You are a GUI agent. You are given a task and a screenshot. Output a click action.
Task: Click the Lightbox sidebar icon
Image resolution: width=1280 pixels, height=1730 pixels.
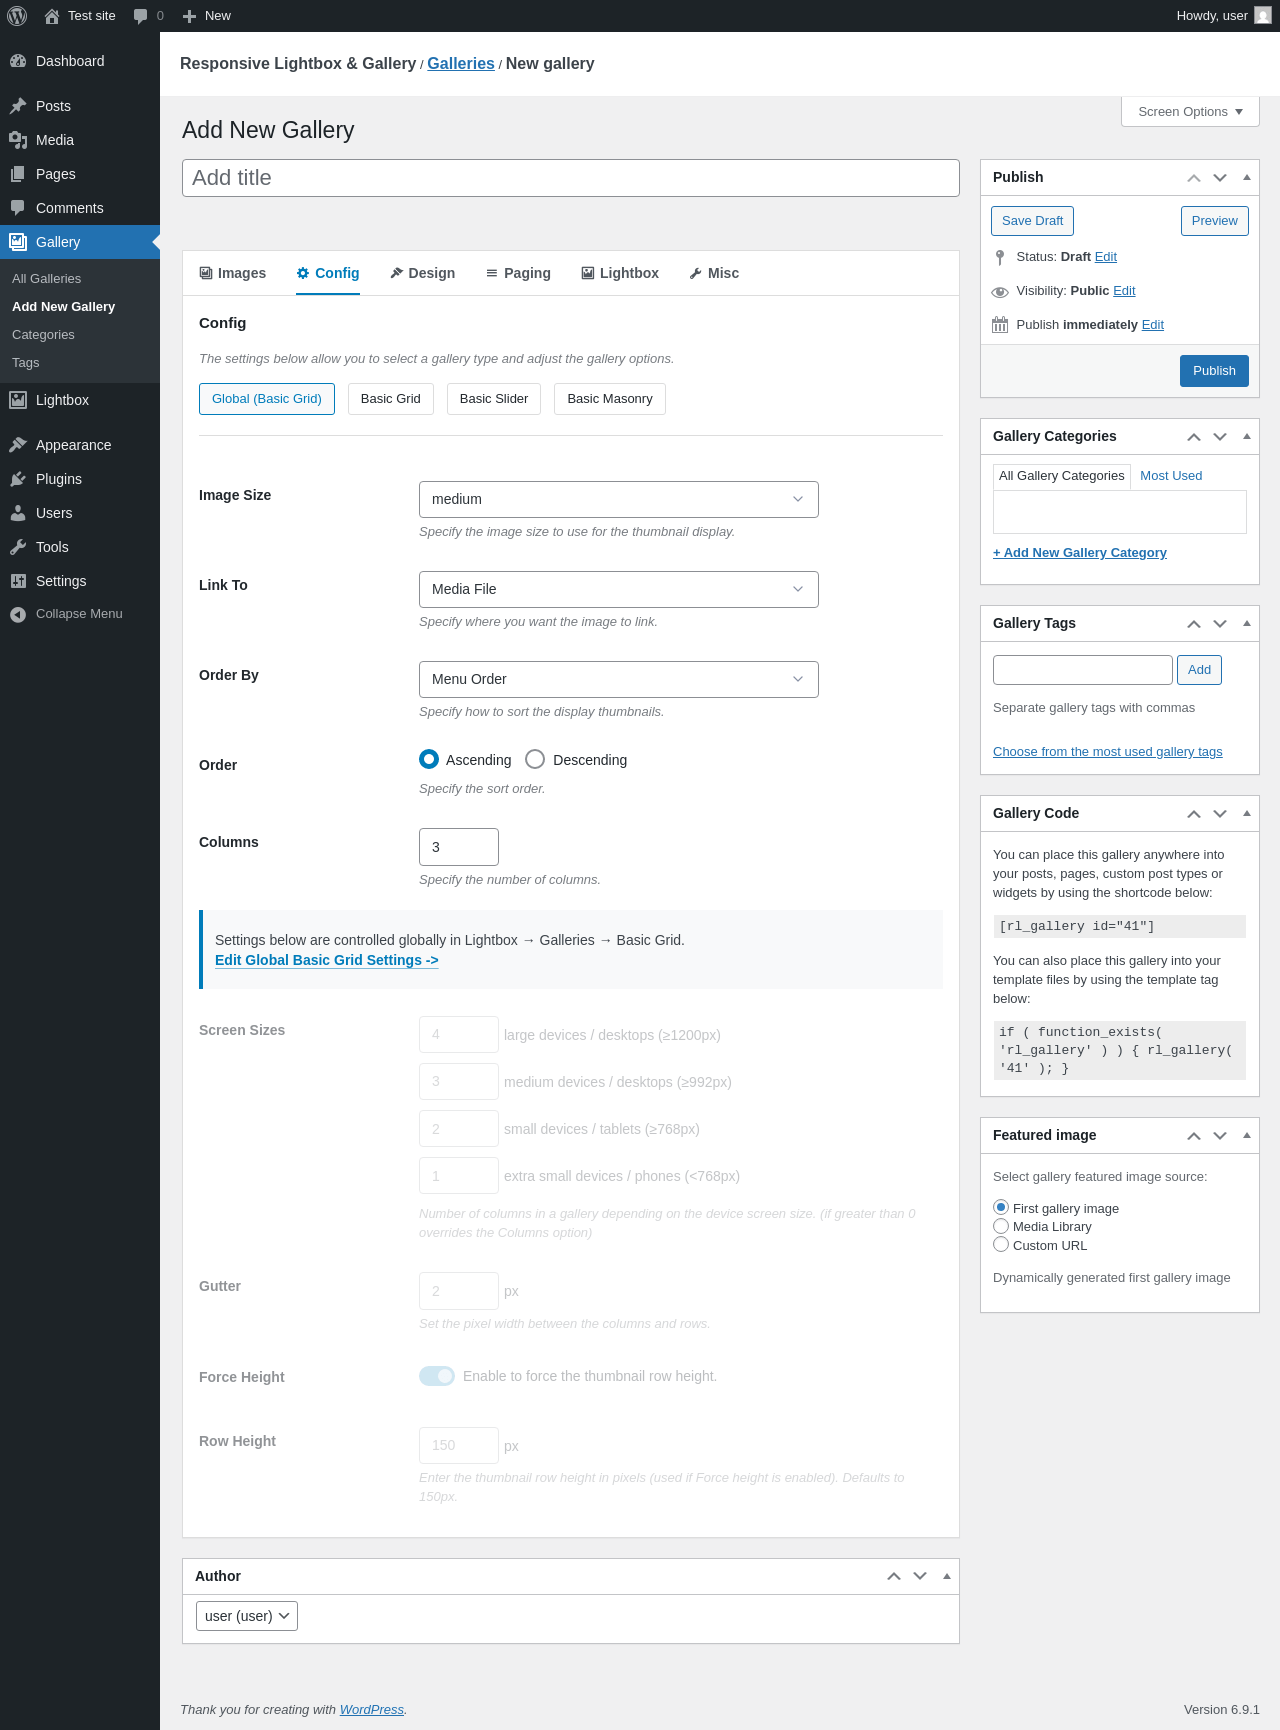click(x=18, y=400)
